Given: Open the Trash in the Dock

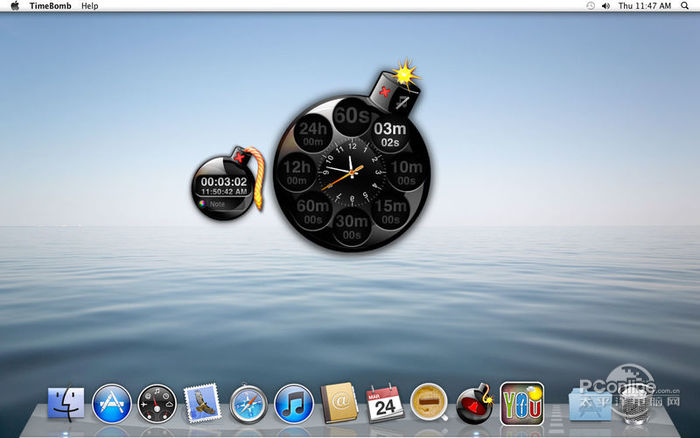Looking at the screenshot, I should coord(636,404).
